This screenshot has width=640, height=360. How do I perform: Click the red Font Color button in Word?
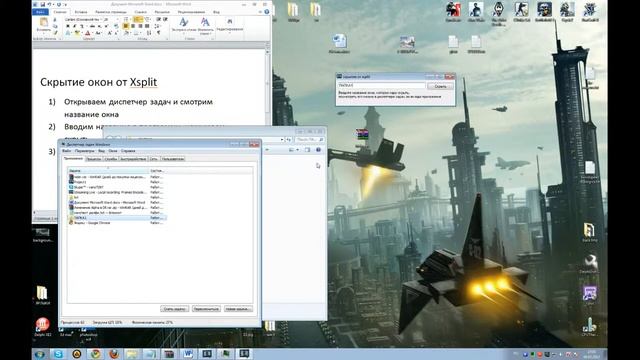(87, 33)
